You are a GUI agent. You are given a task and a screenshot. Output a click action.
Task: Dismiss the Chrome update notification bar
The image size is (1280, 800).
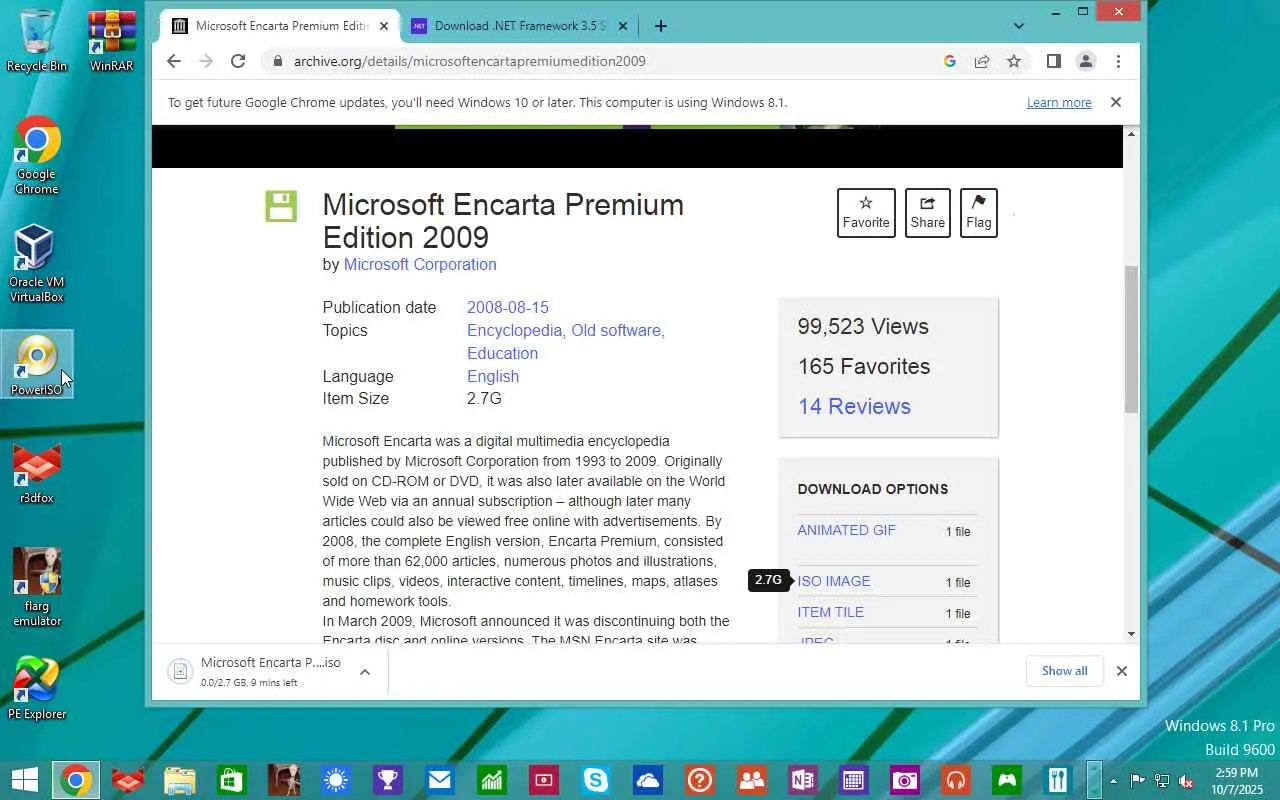tap(1116, 102)
